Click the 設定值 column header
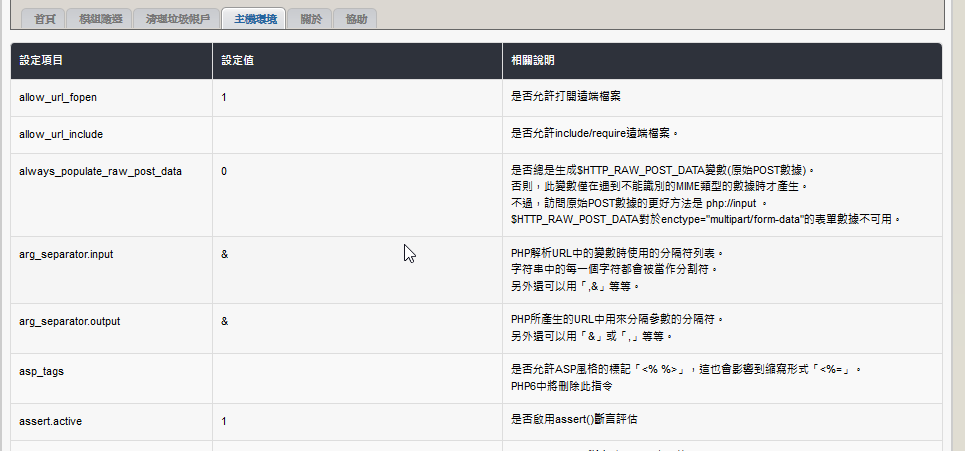This screenshot has height=451, width=965. [x=236, y=61]
